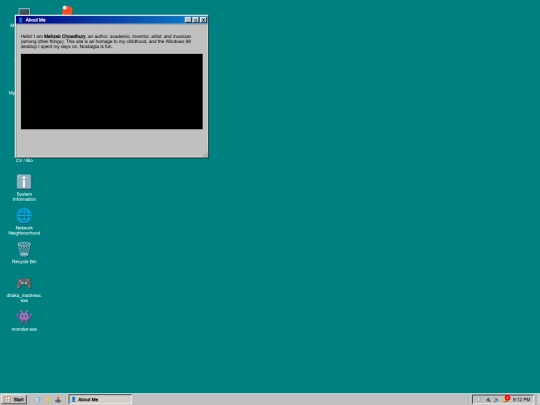Click the 'Nostalgia is fun.' text
The width and height of the screenshot is (540, 405).
96,46
